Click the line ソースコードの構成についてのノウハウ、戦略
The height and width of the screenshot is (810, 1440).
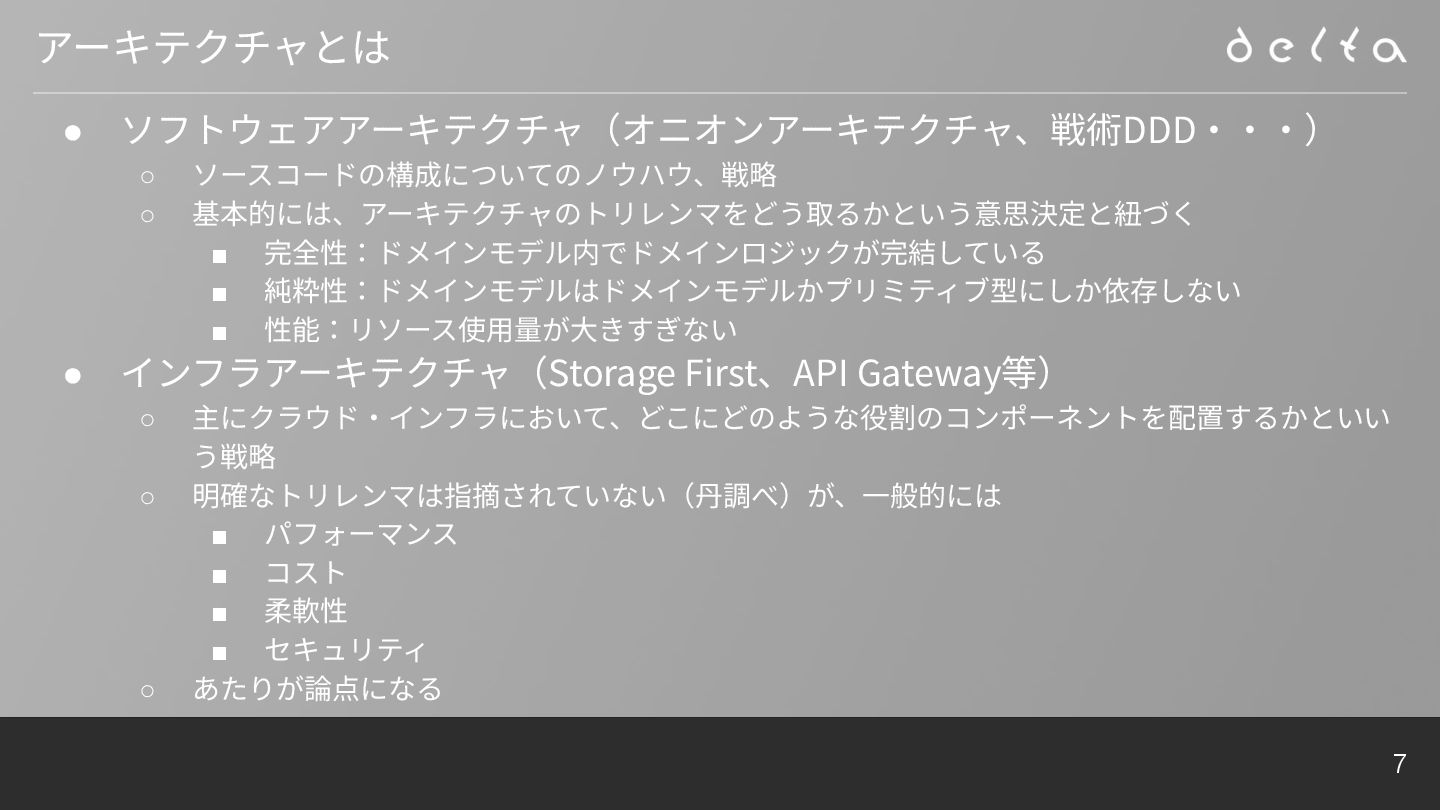click(485, 174)
